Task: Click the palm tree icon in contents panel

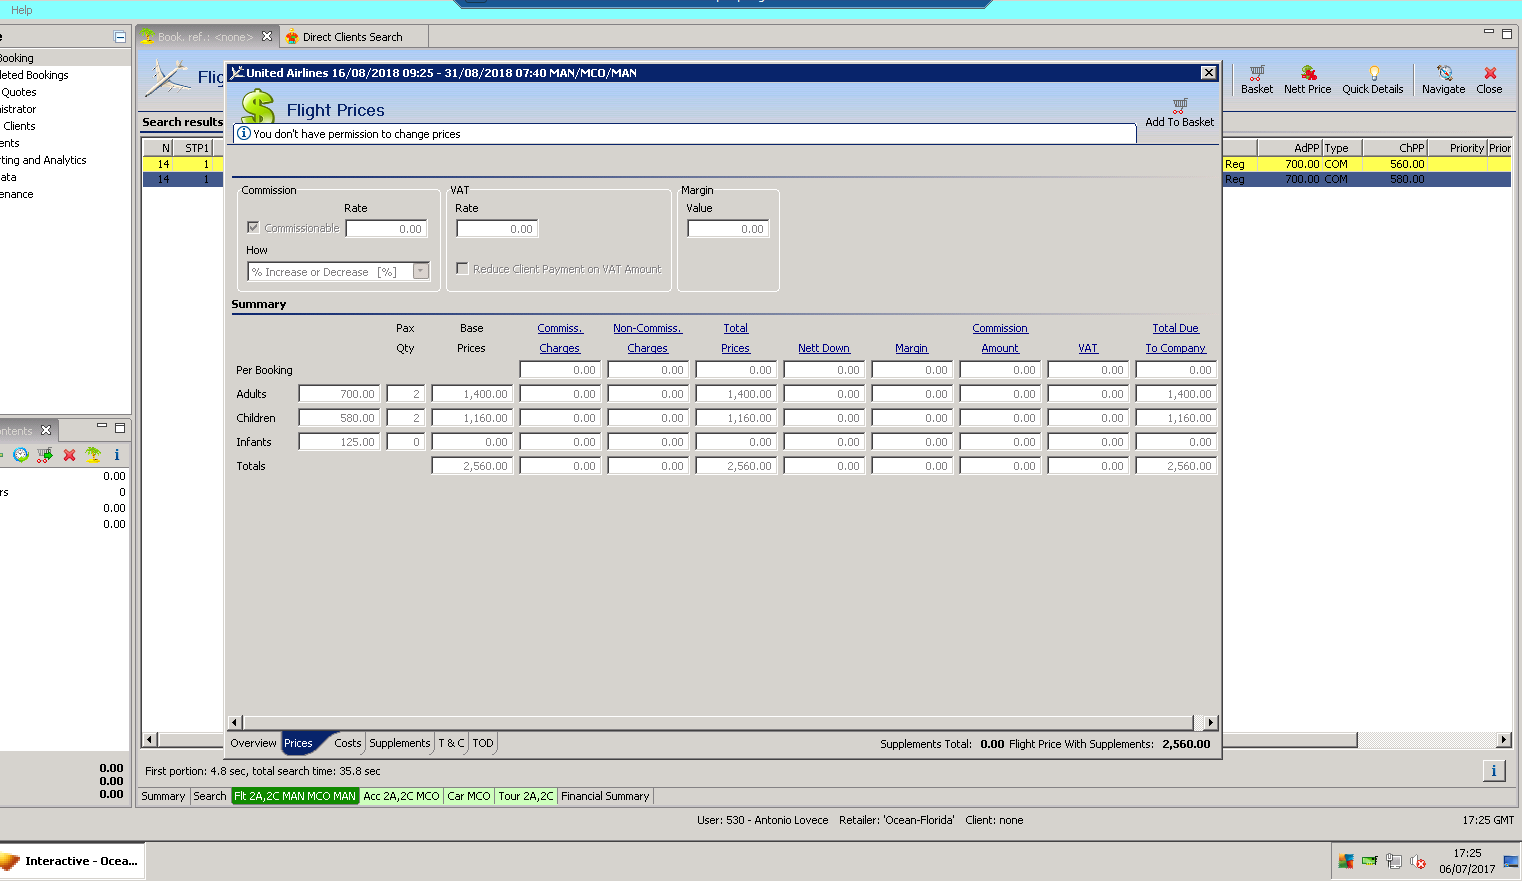Action: (x=93, y=455)
